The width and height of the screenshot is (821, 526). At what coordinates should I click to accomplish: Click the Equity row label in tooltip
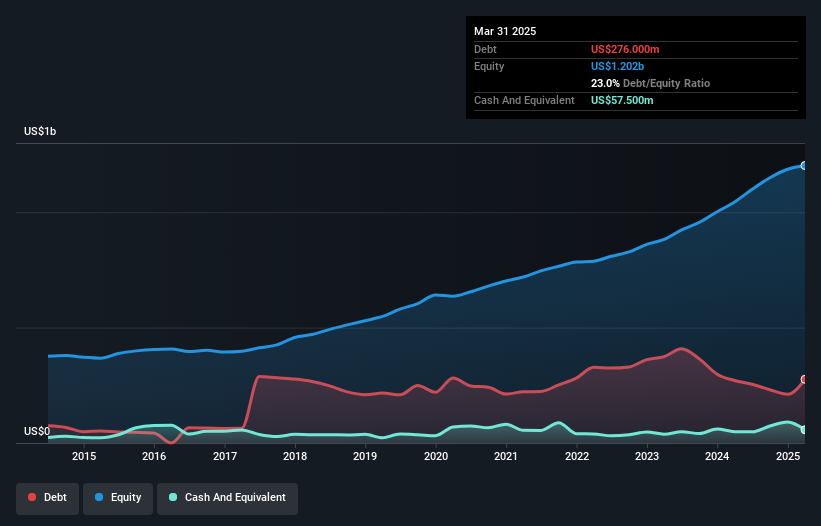click(489, 66)
